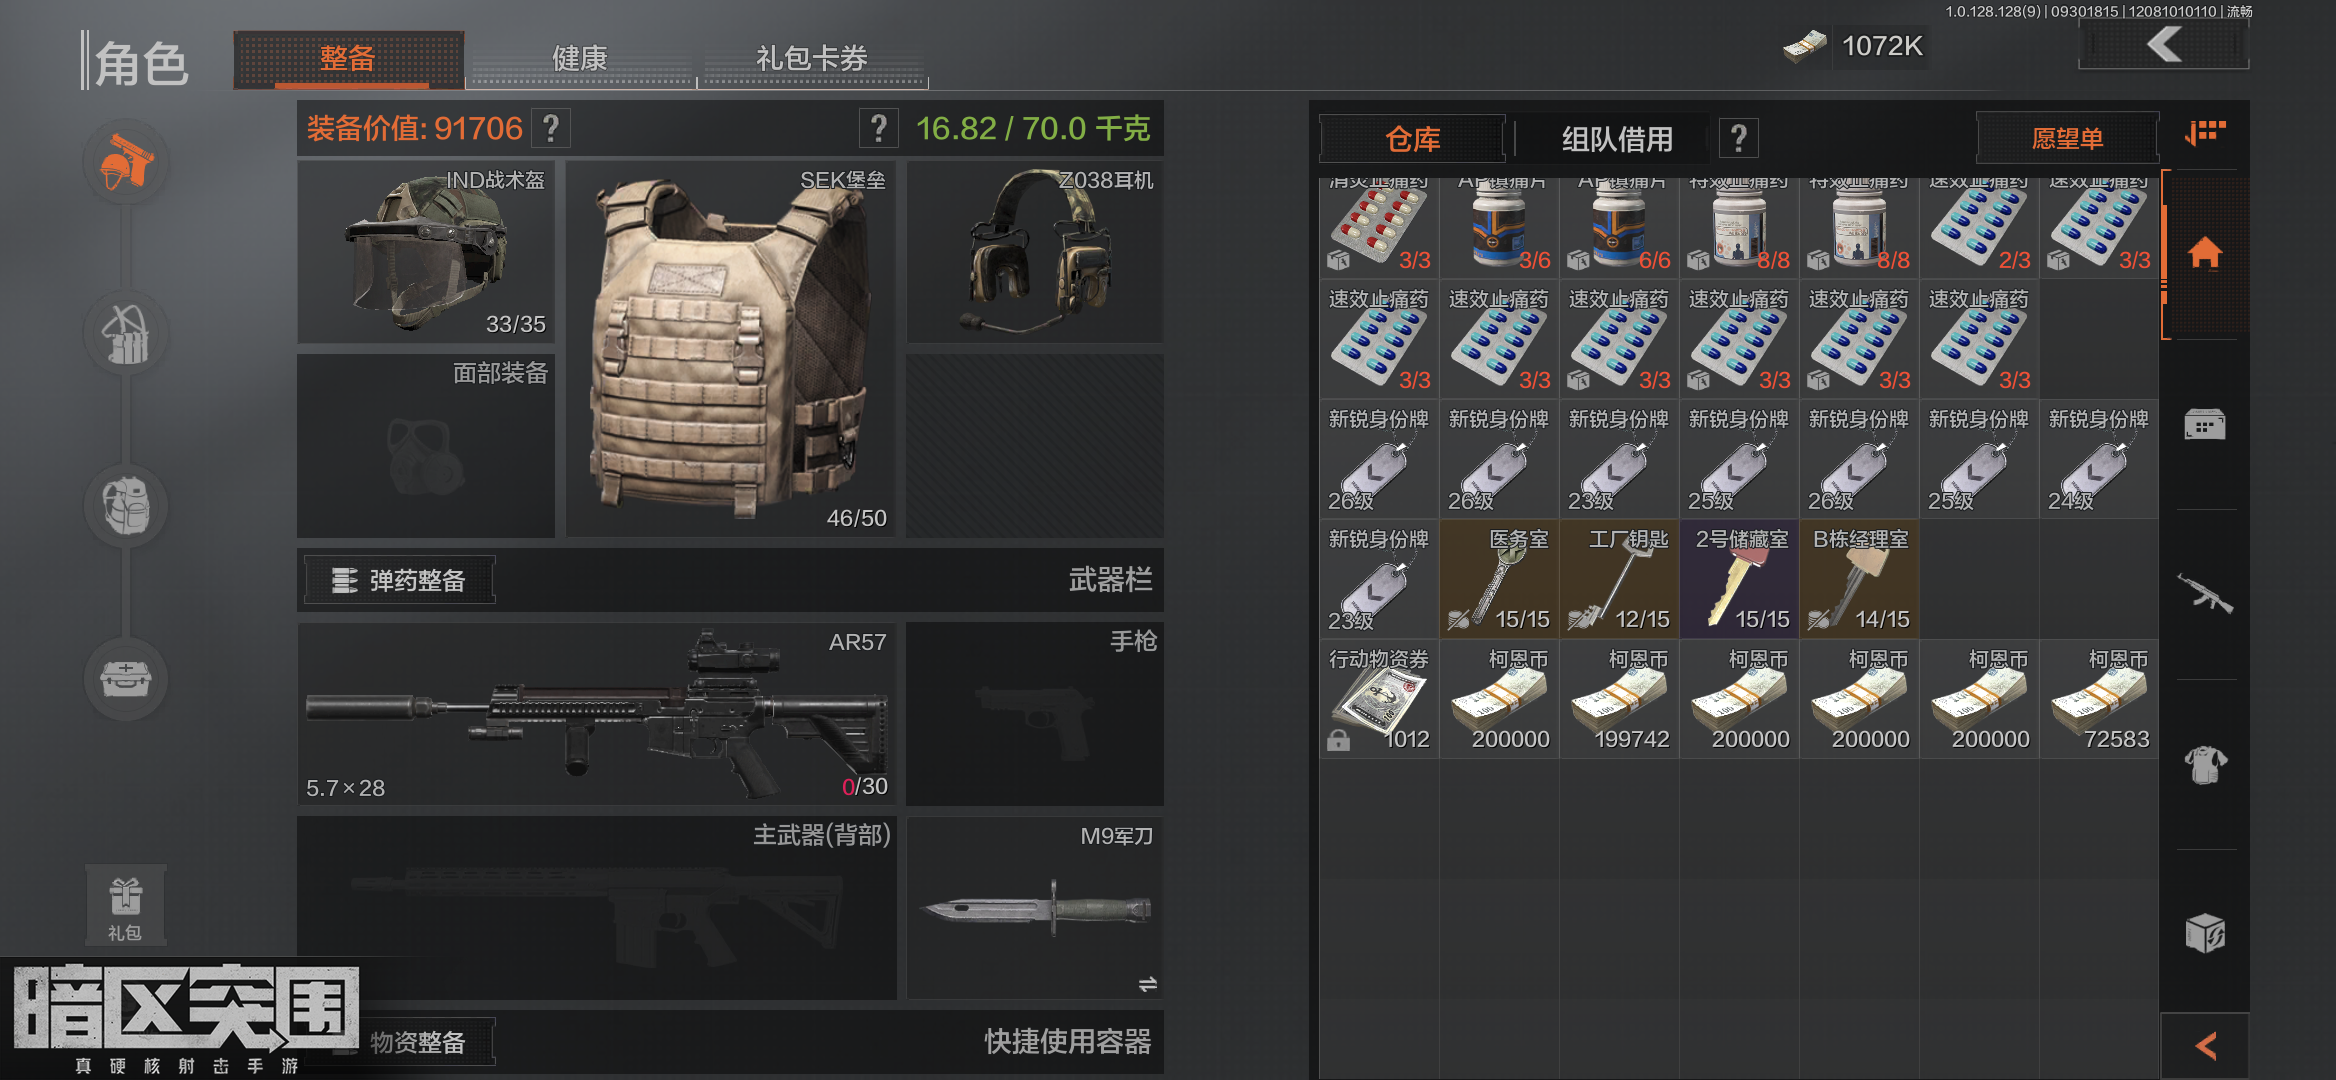Select the 组队借用 tab
Viewport: 2336px width, 1080px height.
[1617, 139]
